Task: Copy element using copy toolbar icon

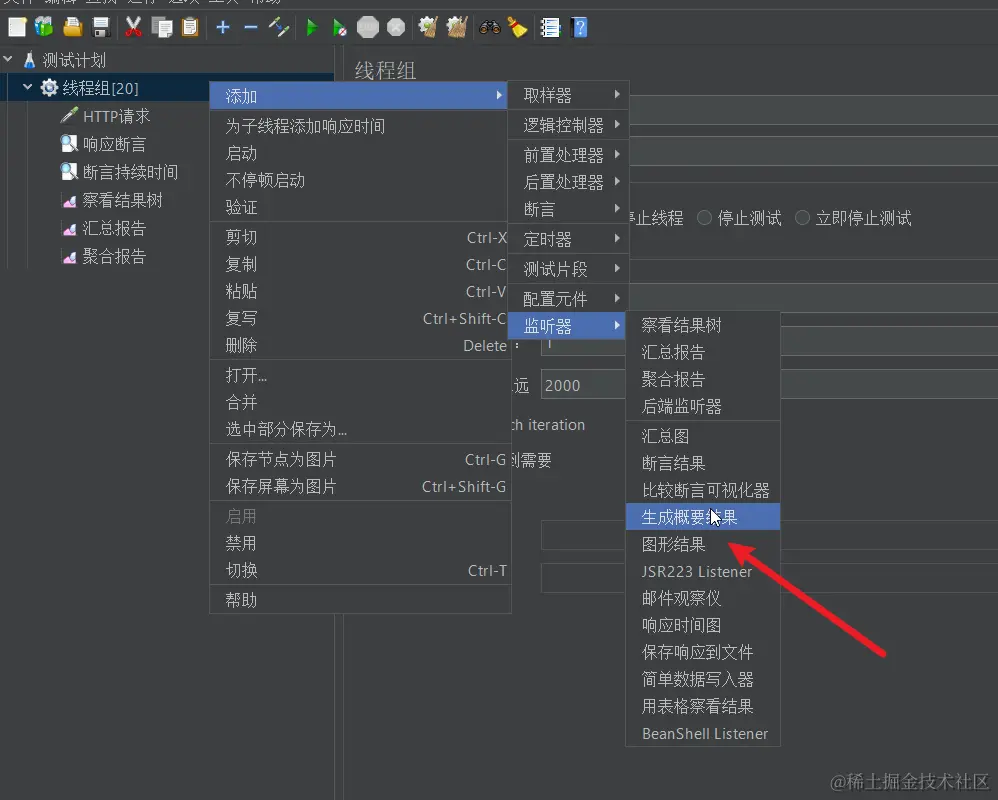Action: pos(160,27)
